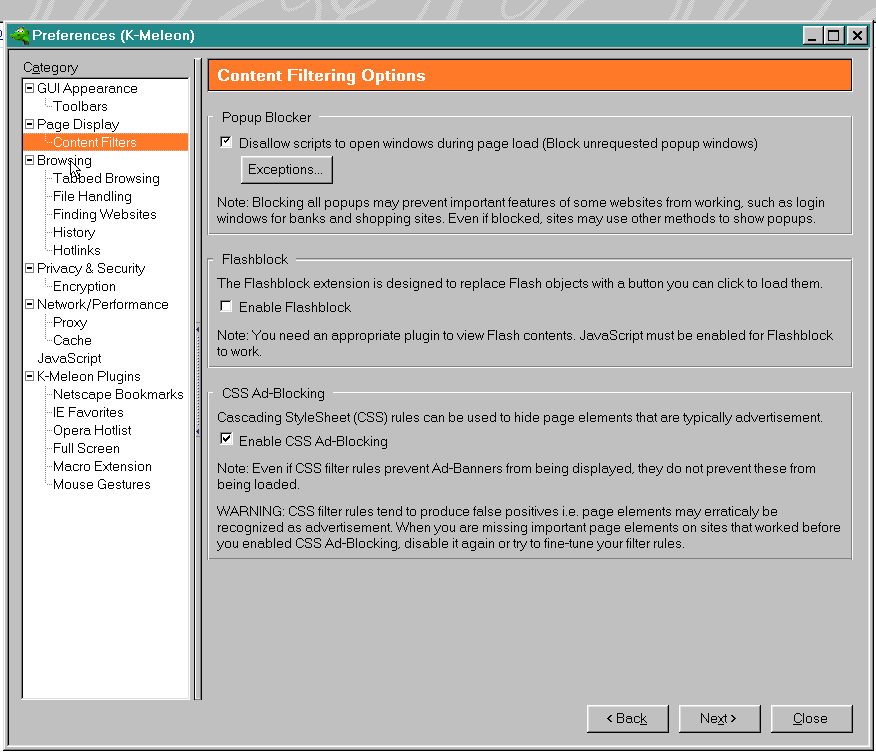Select the Encryption category item
The height and width of the screenshot is (754, 876).
[x=84, y=286]
